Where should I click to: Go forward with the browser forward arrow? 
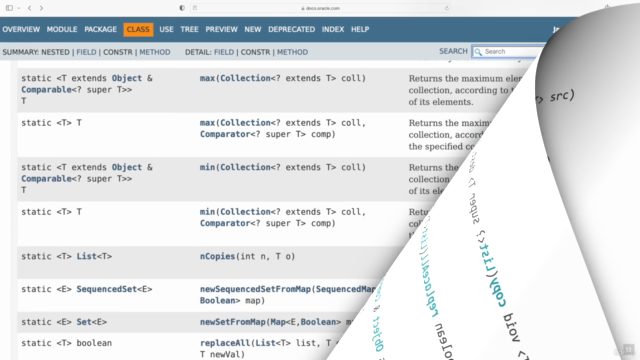point(41,8)
